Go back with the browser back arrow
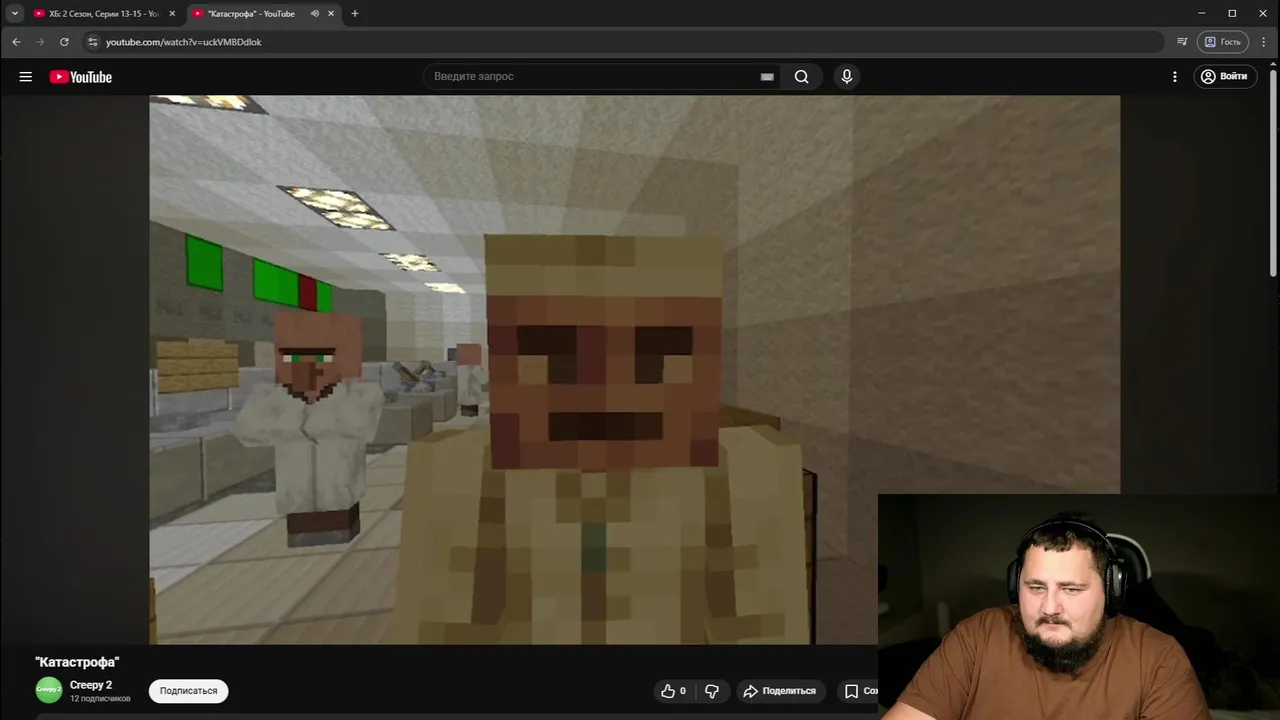The image size is (1280, 720). 16,42
